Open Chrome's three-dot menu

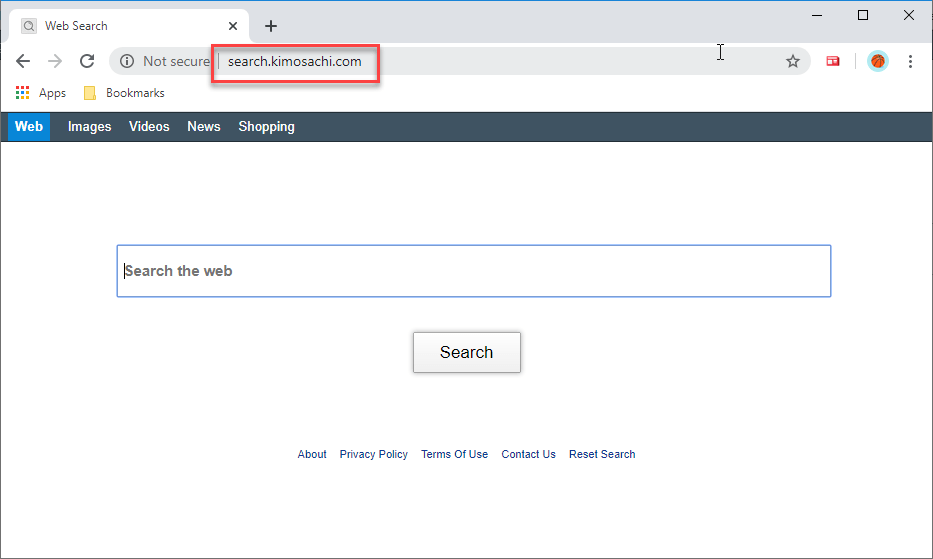click(910, 61)
